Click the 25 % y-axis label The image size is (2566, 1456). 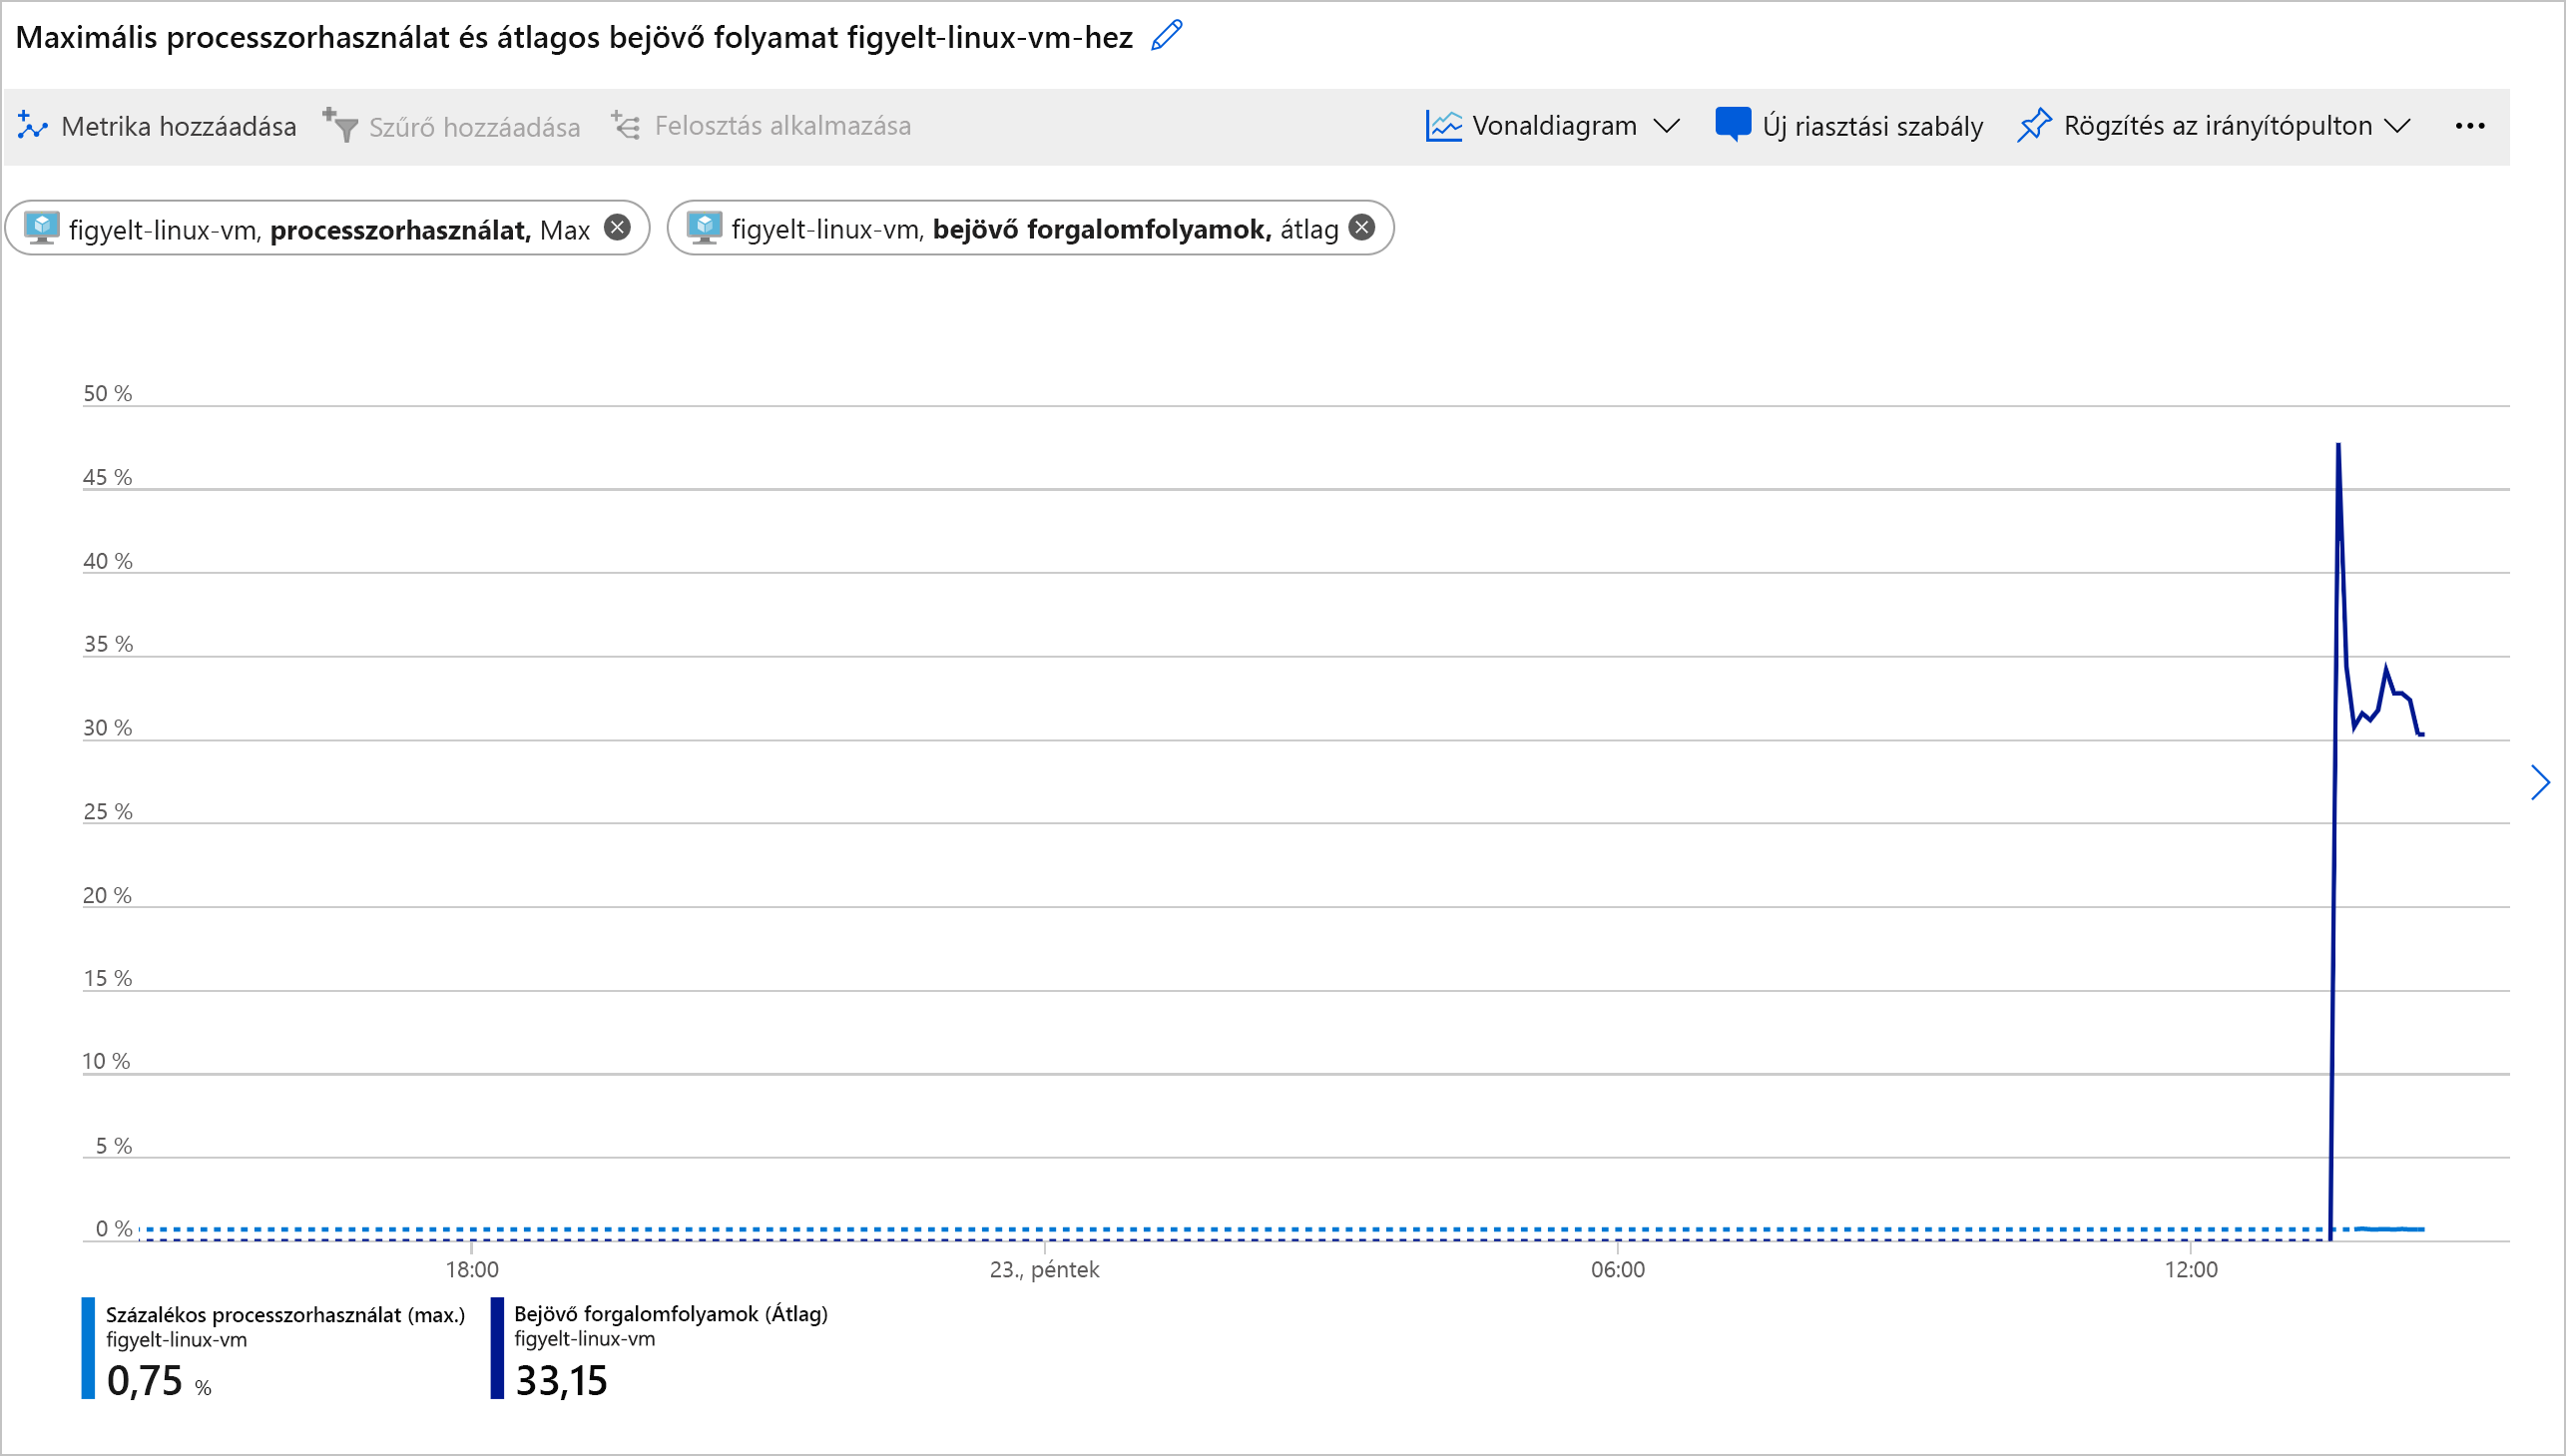(x=107, y=811)
